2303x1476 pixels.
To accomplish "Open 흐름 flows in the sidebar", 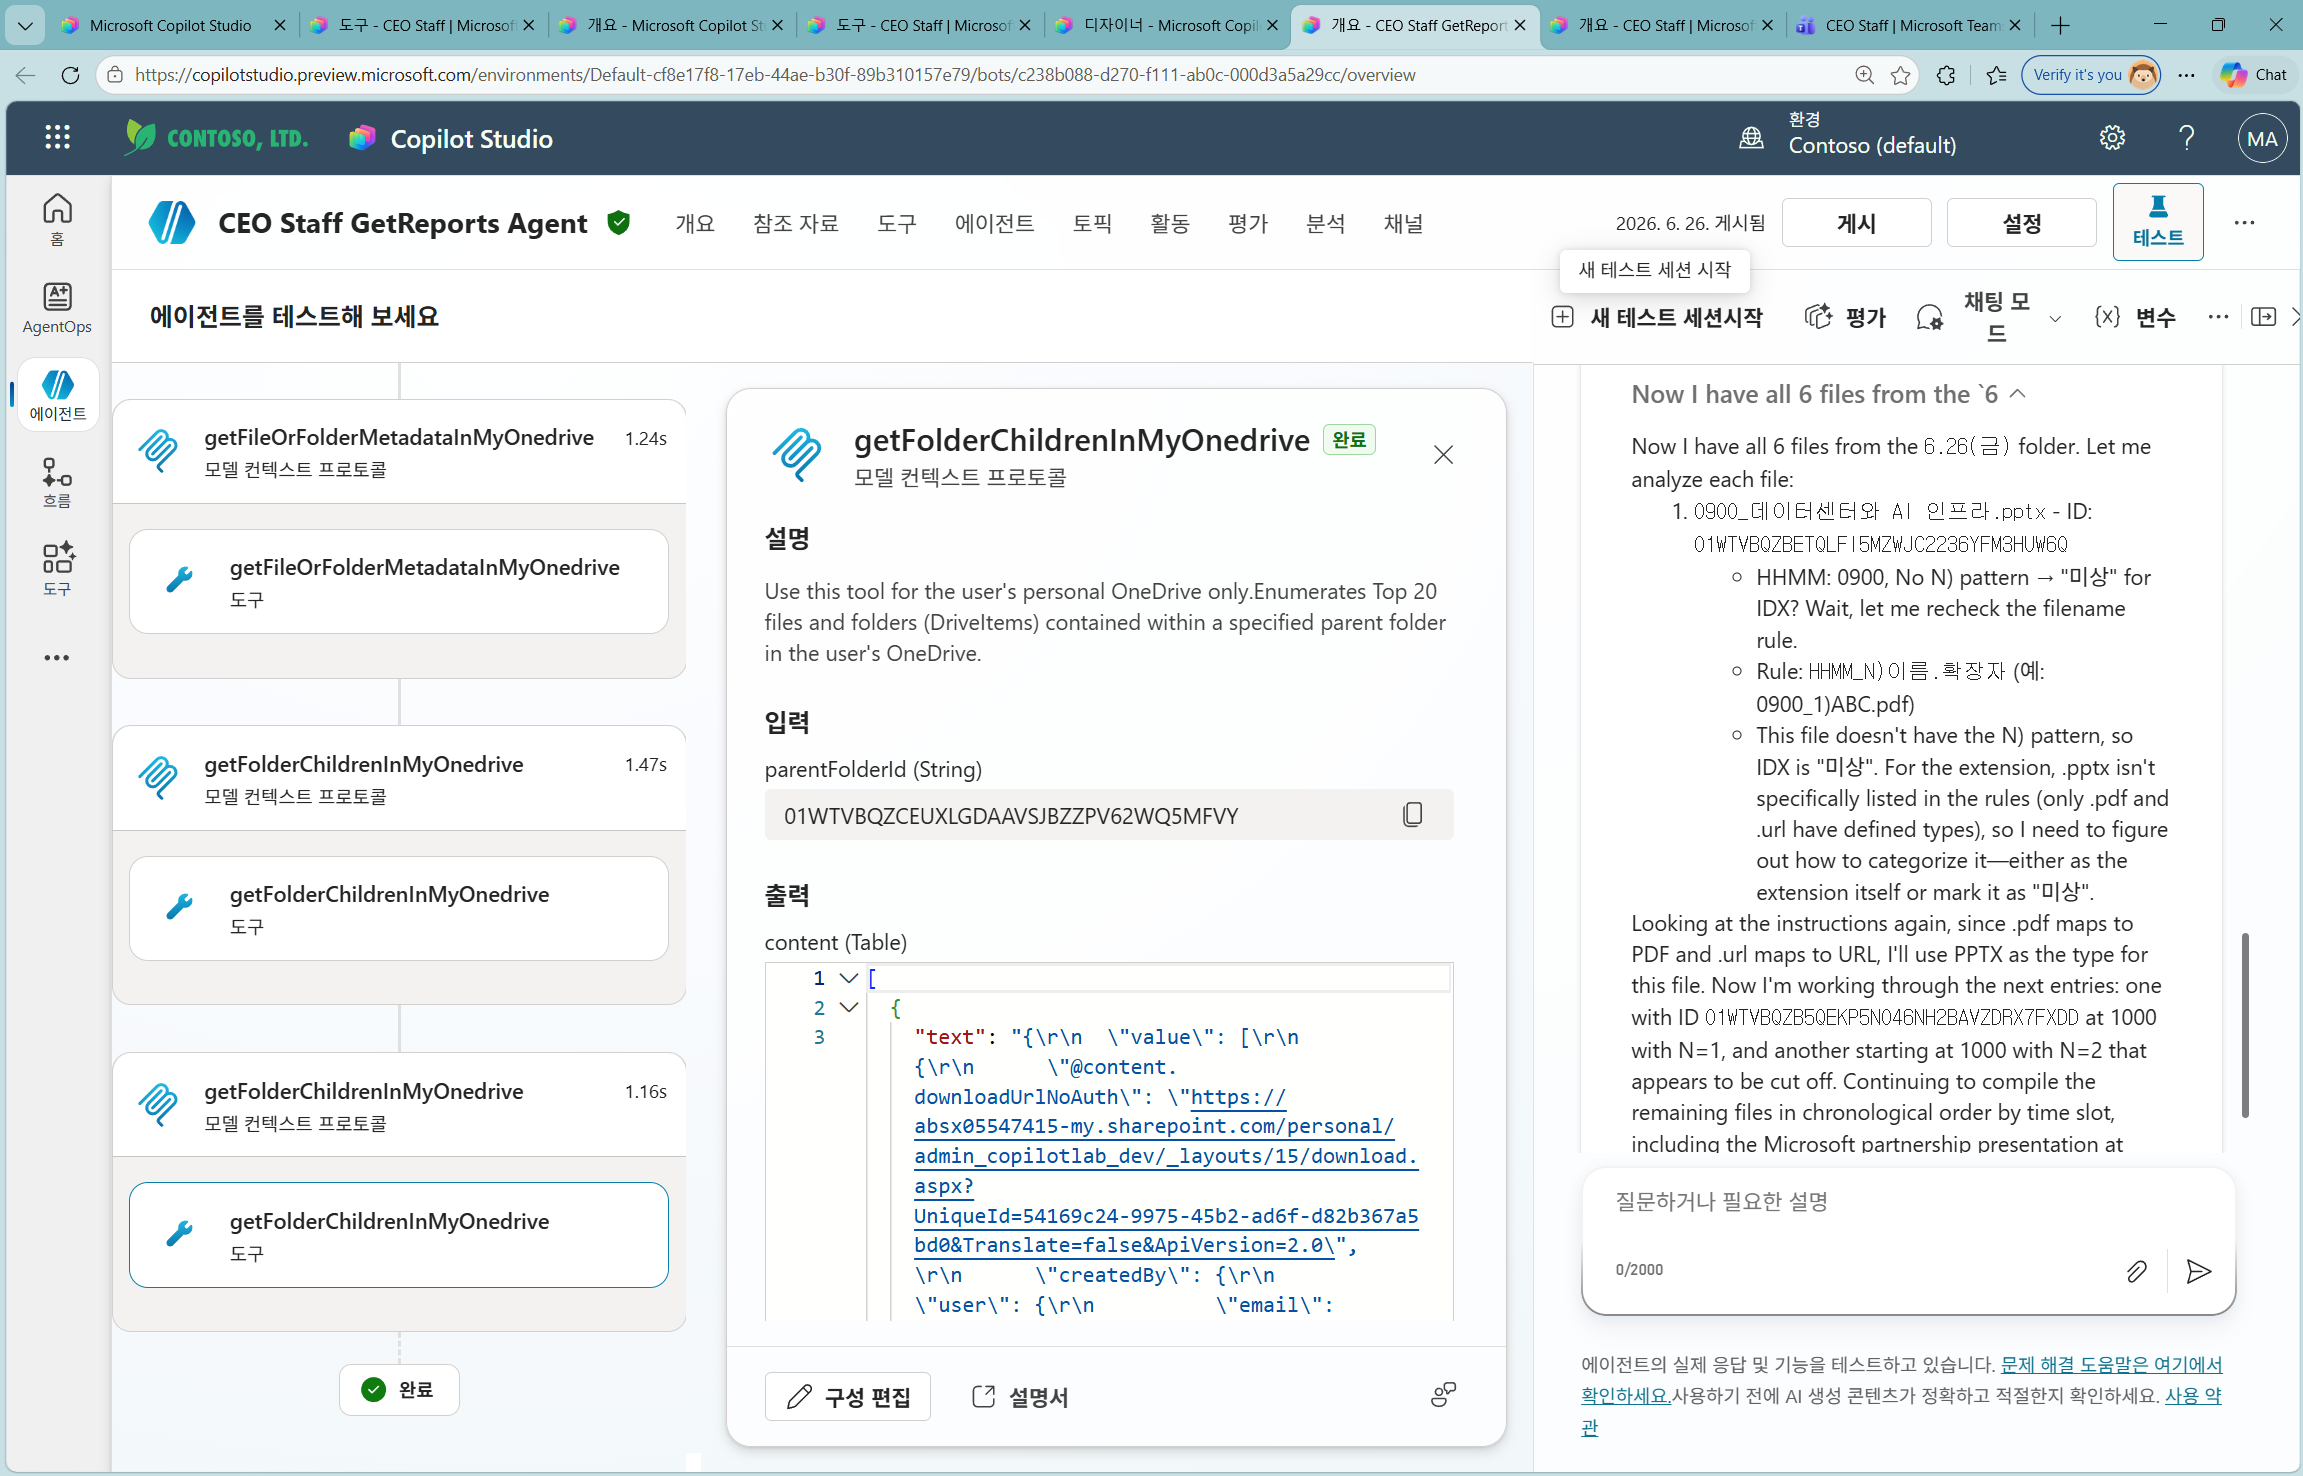I will pyautogui.click(x=57, y=483).
